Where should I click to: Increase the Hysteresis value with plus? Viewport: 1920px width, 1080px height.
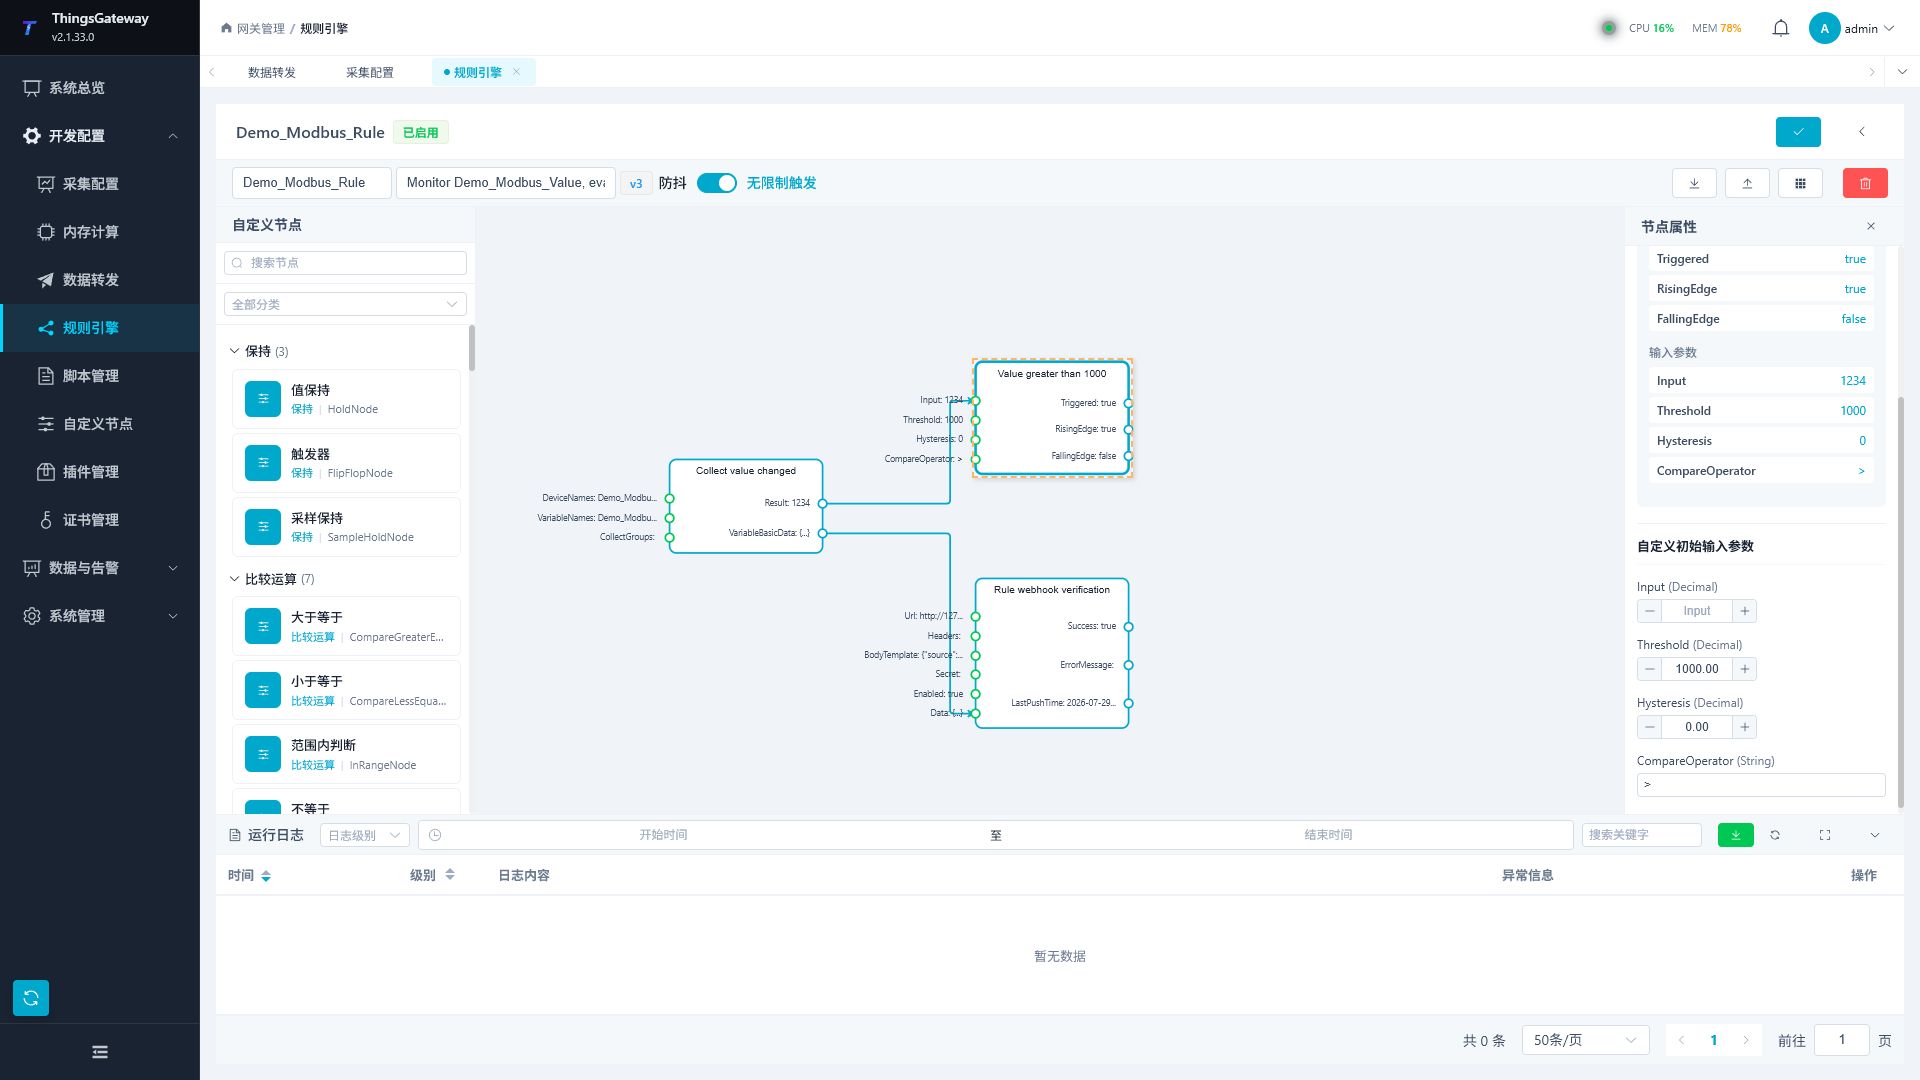1745,727
